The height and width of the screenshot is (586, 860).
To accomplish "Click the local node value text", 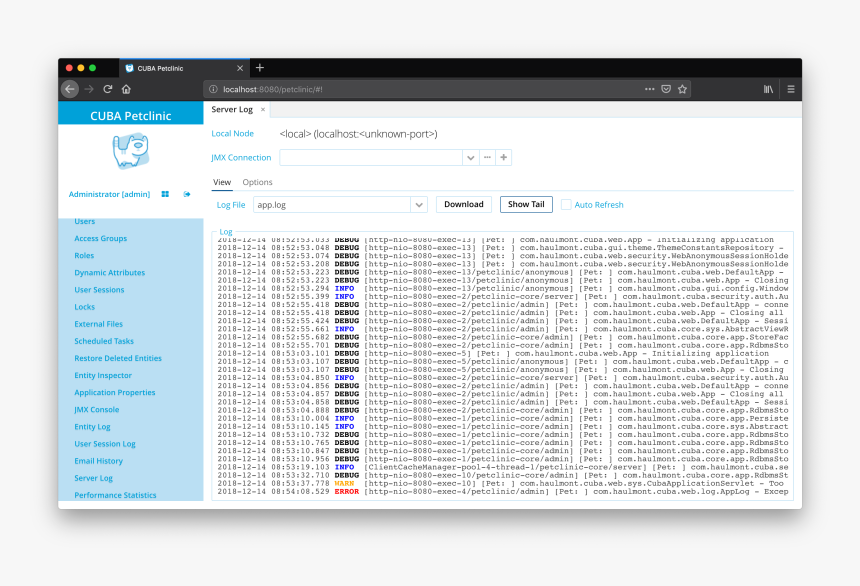I will [359, 134].
